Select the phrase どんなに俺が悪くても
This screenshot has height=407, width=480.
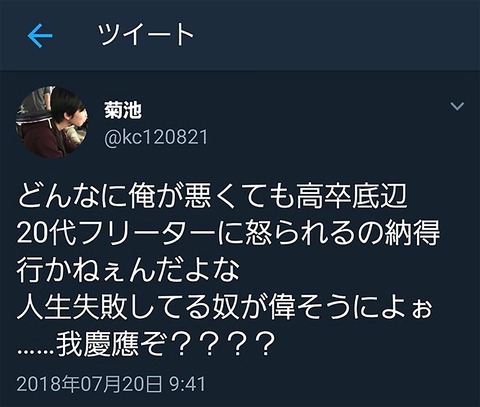[x=156, y=196]
